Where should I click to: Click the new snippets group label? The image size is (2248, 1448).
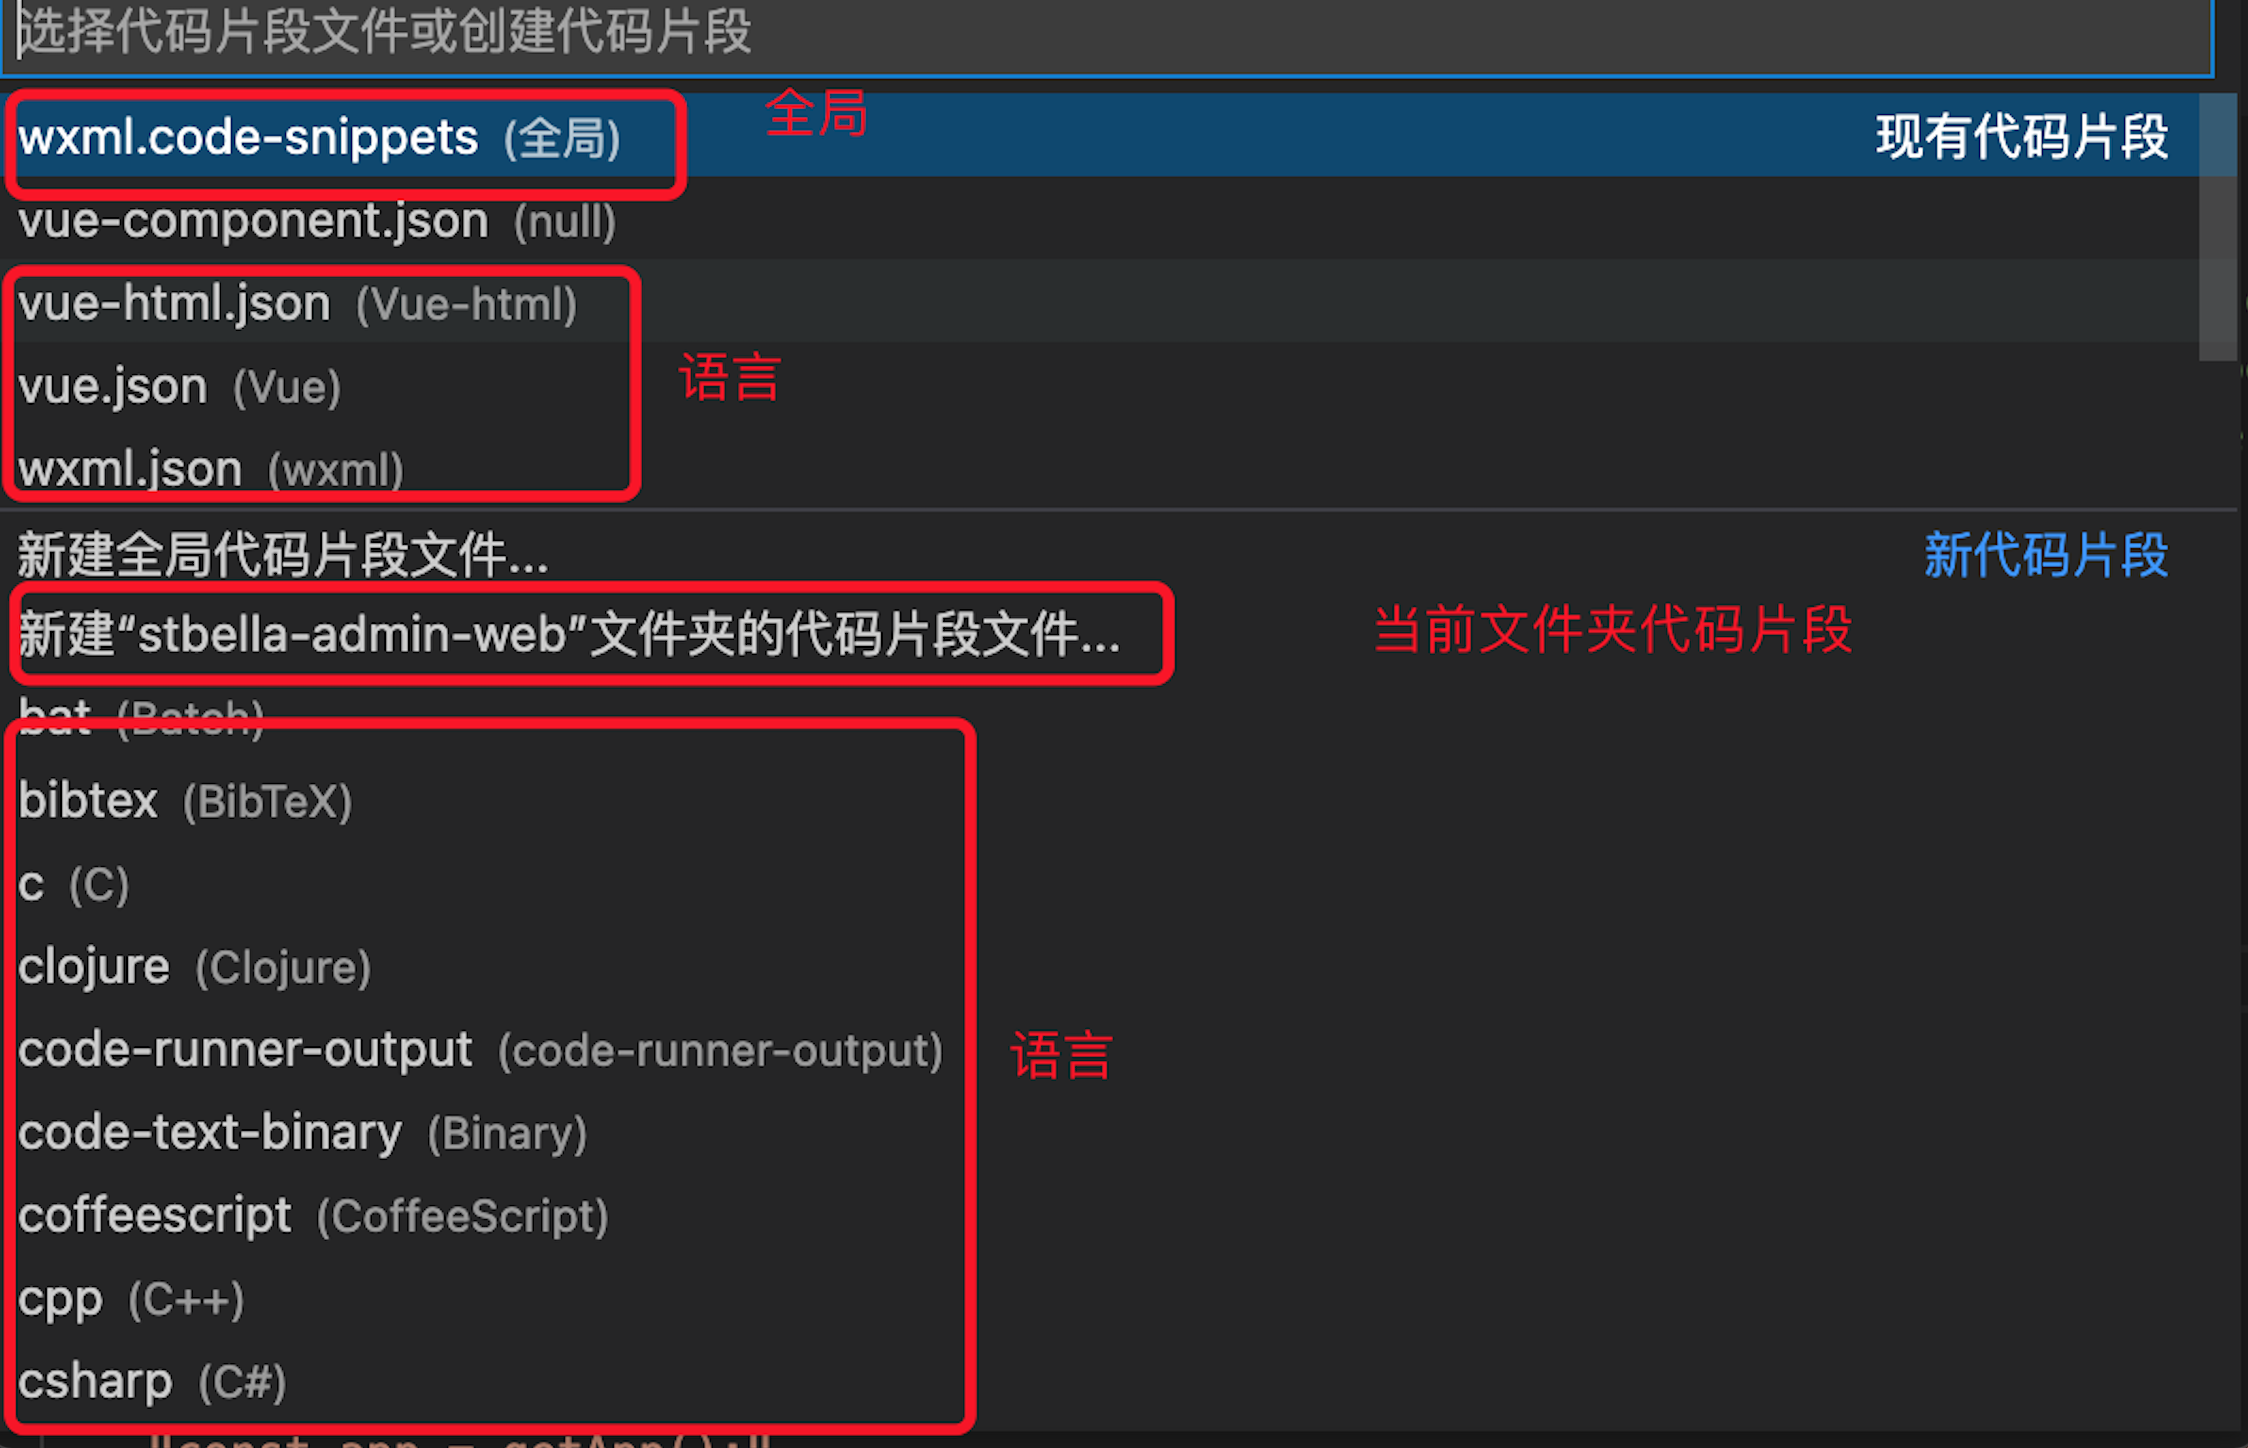(x=2045, y=554)
